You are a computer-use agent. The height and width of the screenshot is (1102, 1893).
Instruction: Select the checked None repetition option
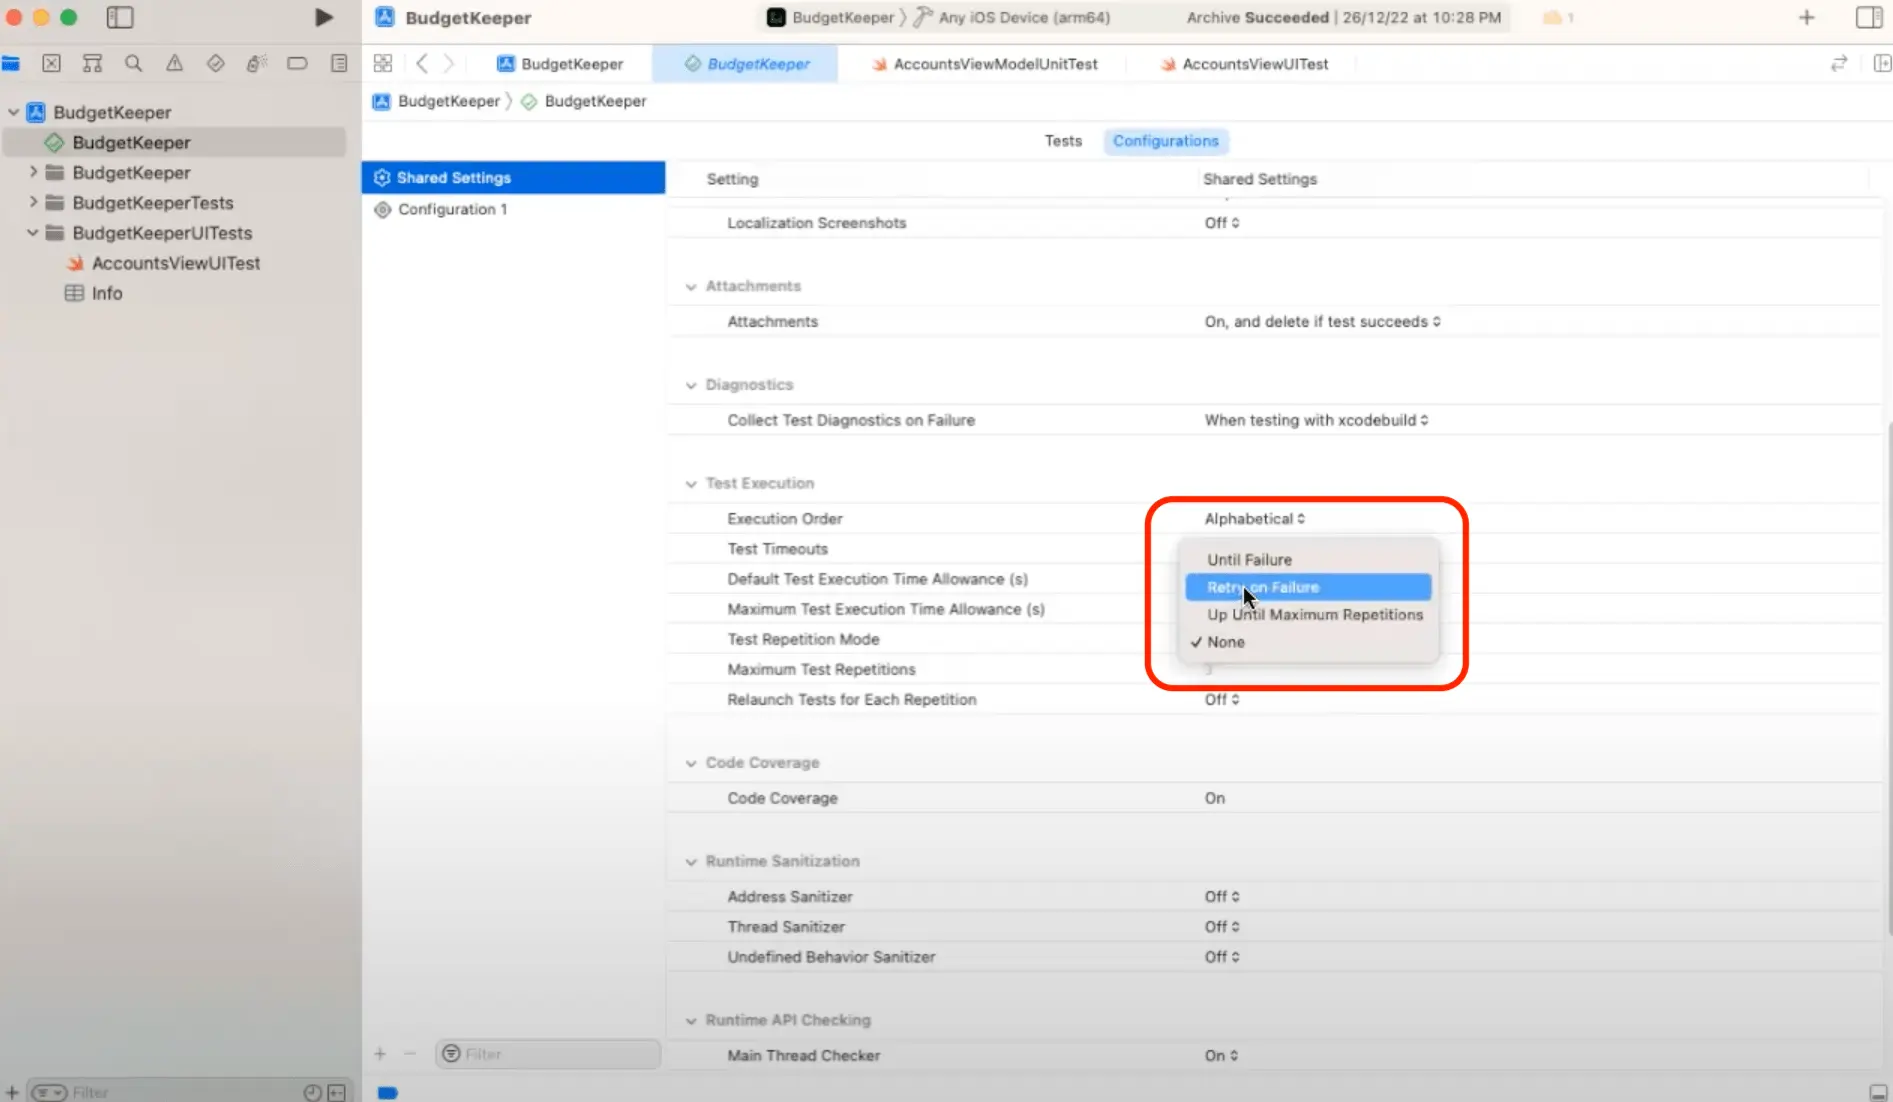(1226, 642)
